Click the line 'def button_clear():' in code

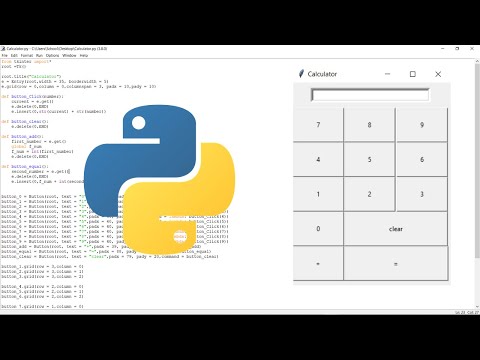[x=25, y=122]
